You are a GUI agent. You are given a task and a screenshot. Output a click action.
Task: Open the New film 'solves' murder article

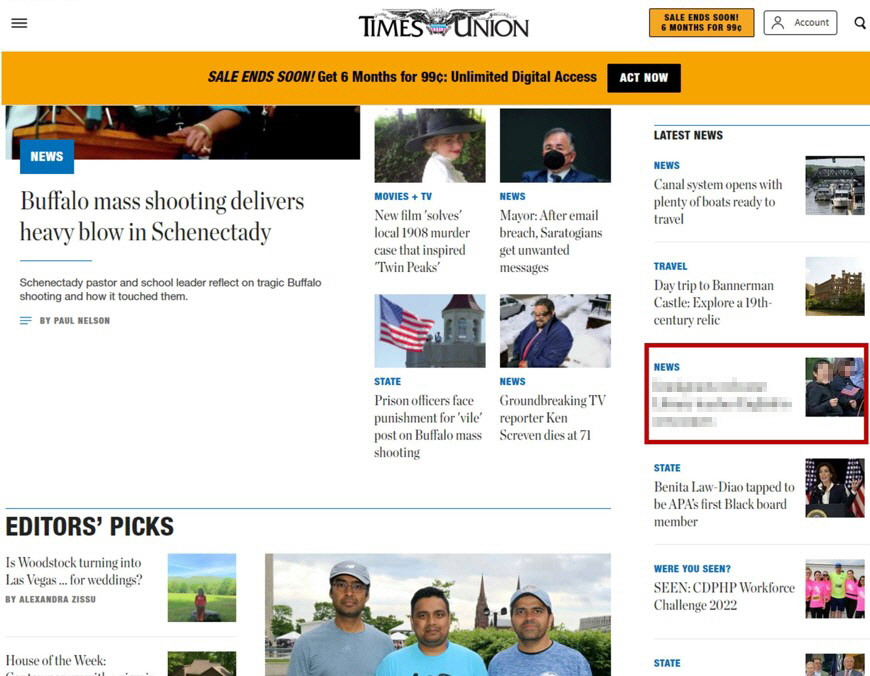pos(422,241)
